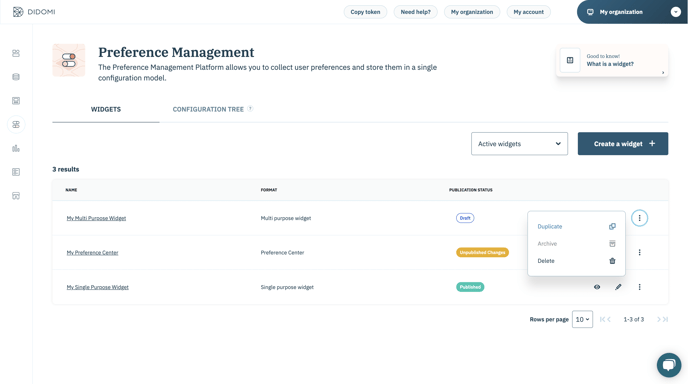This screenshot has height=384, width=688.
Task: Open the Active widgets filter dropdown
Action: click(519, 144)
